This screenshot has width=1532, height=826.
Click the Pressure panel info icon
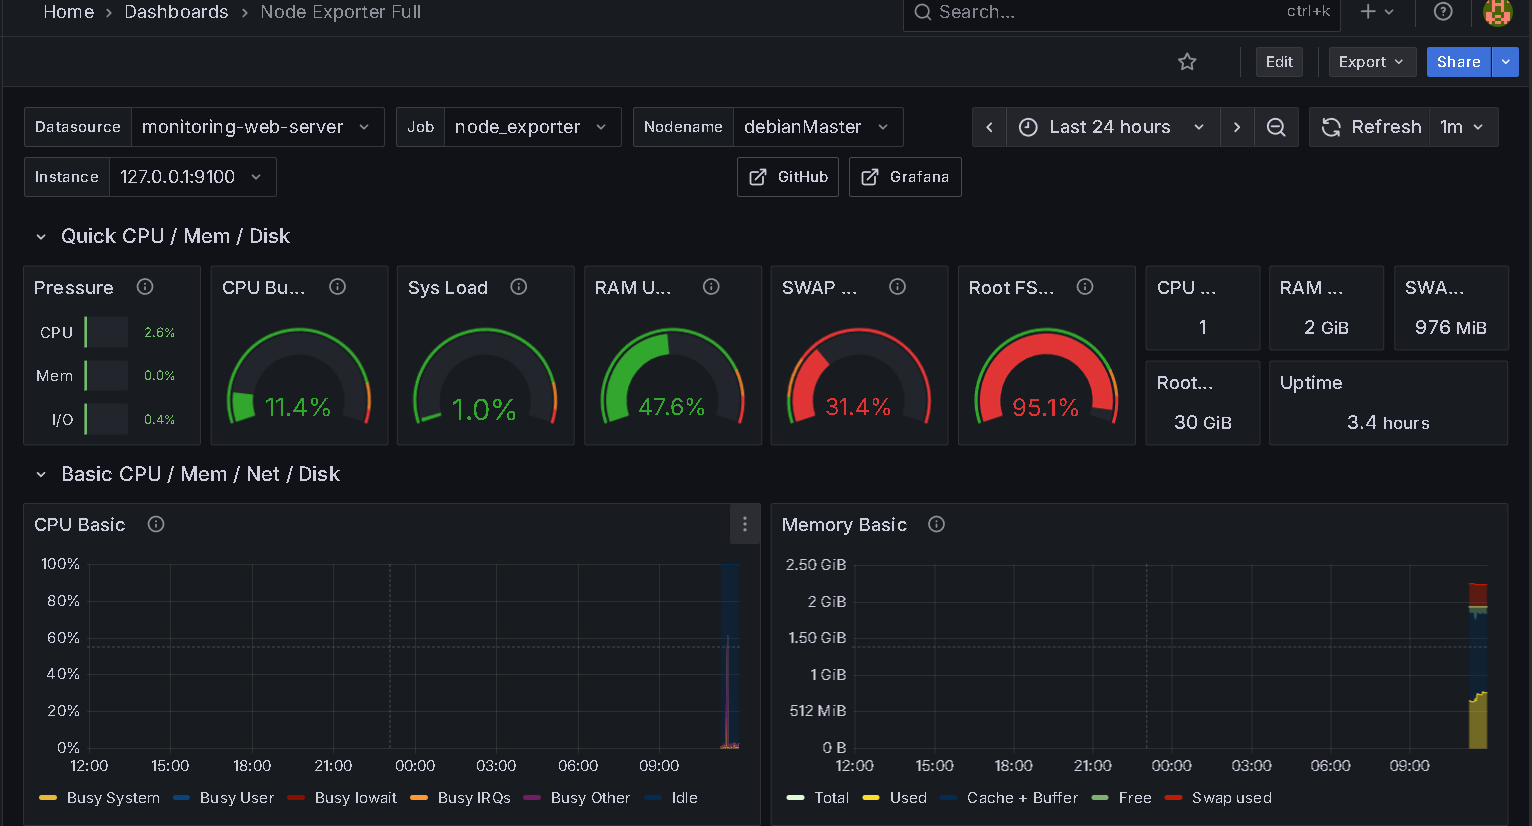(x=145, y=287)
